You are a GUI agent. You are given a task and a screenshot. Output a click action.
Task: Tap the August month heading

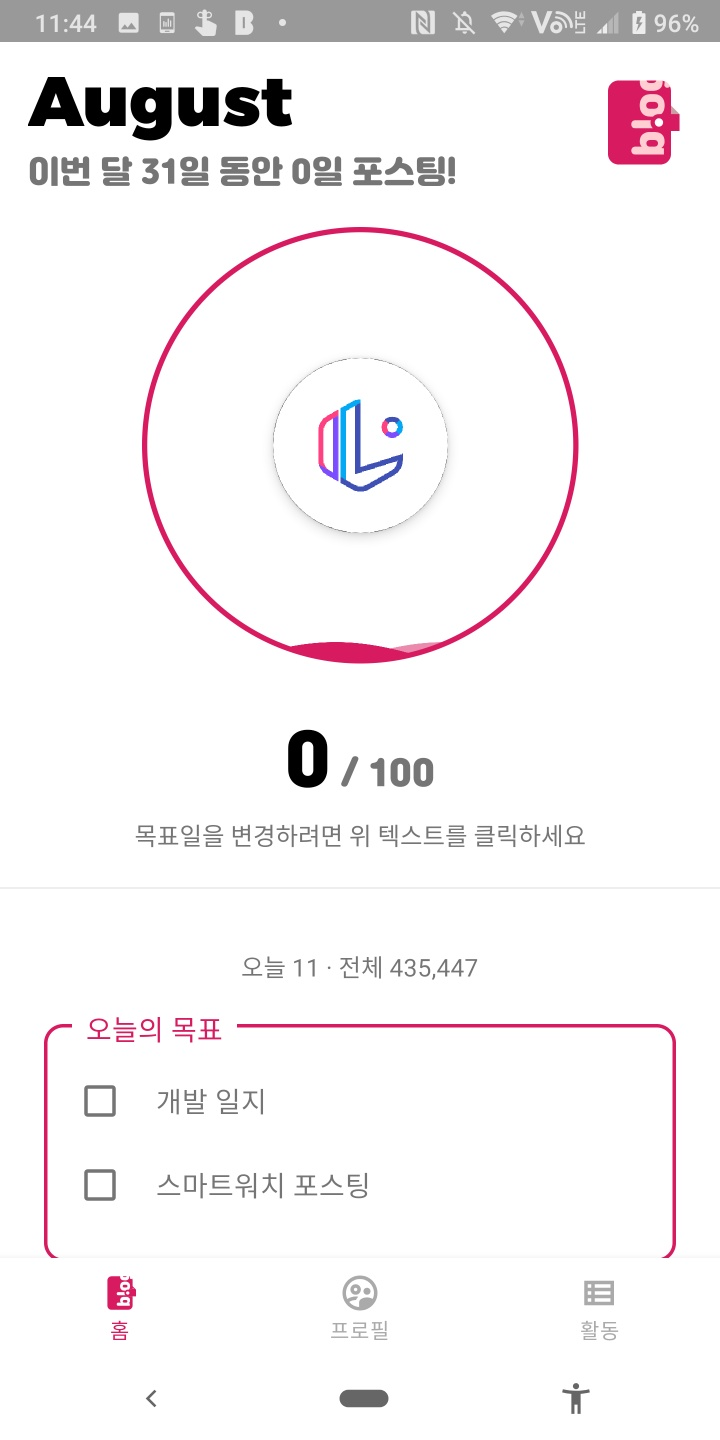[160, 102]
